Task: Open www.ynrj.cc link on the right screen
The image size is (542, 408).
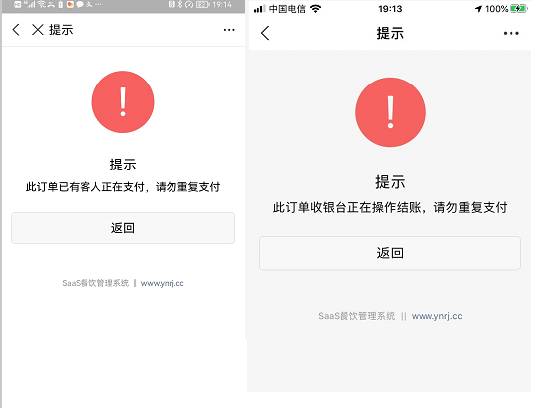Action: click(437, 316)
